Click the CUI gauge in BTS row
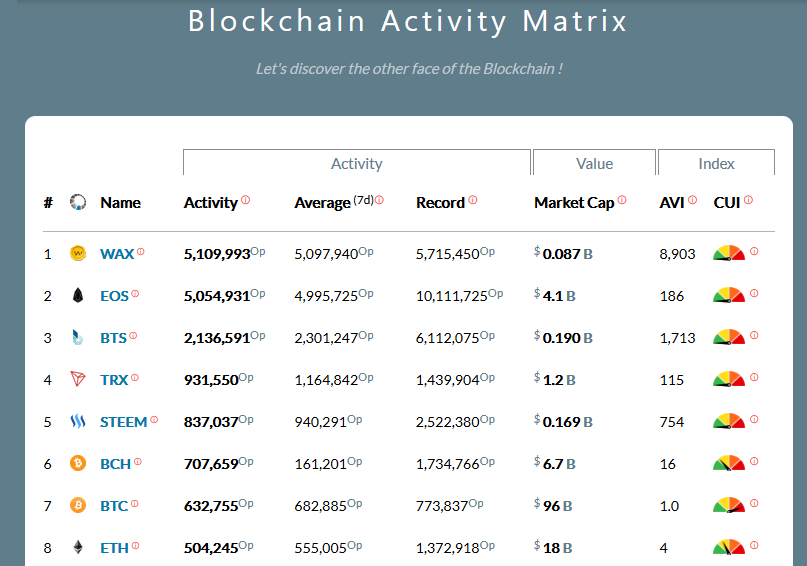Image resolution: width=807 pixels, height=566 pixels. (729, 337)
